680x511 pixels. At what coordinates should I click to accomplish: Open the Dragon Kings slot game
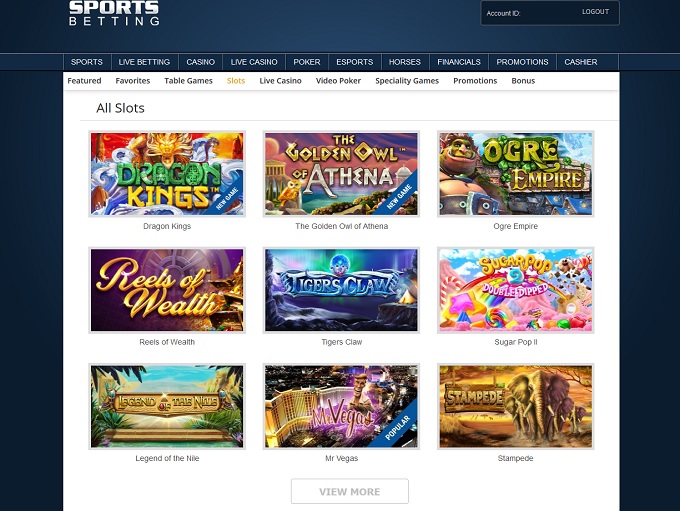pyautogui.click(x=167, y=174)
